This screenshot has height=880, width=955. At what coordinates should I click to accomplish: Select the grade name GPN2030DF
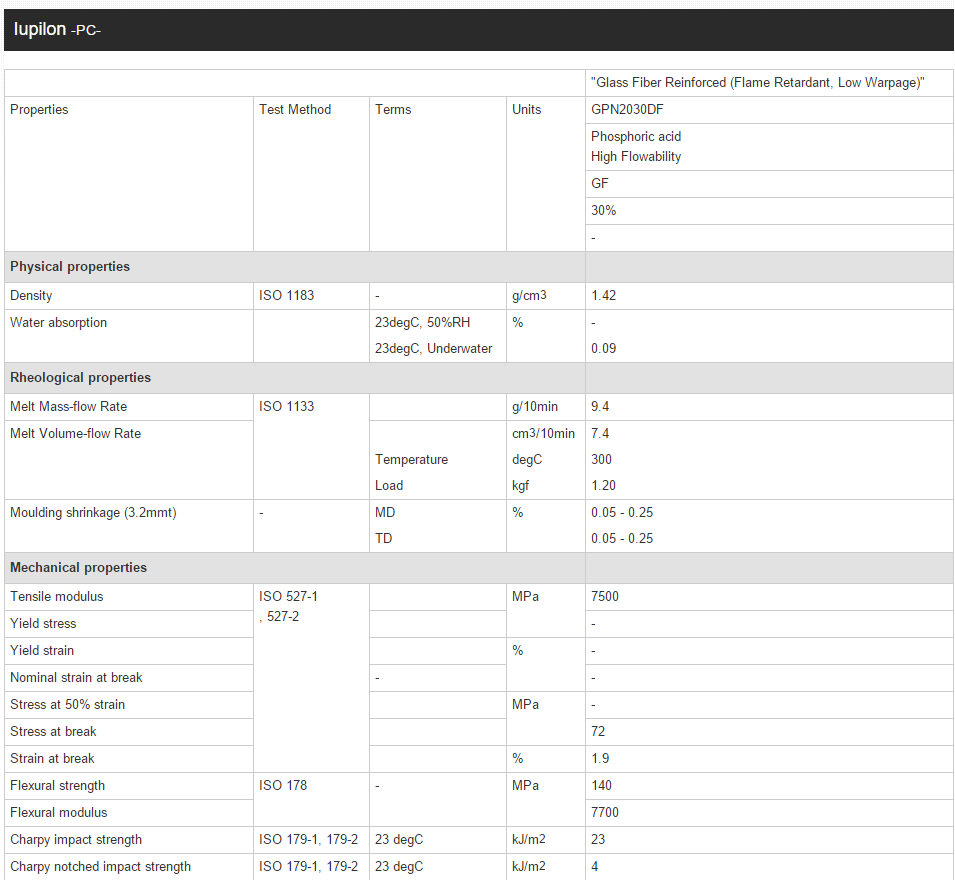click(x=627, y=110)
